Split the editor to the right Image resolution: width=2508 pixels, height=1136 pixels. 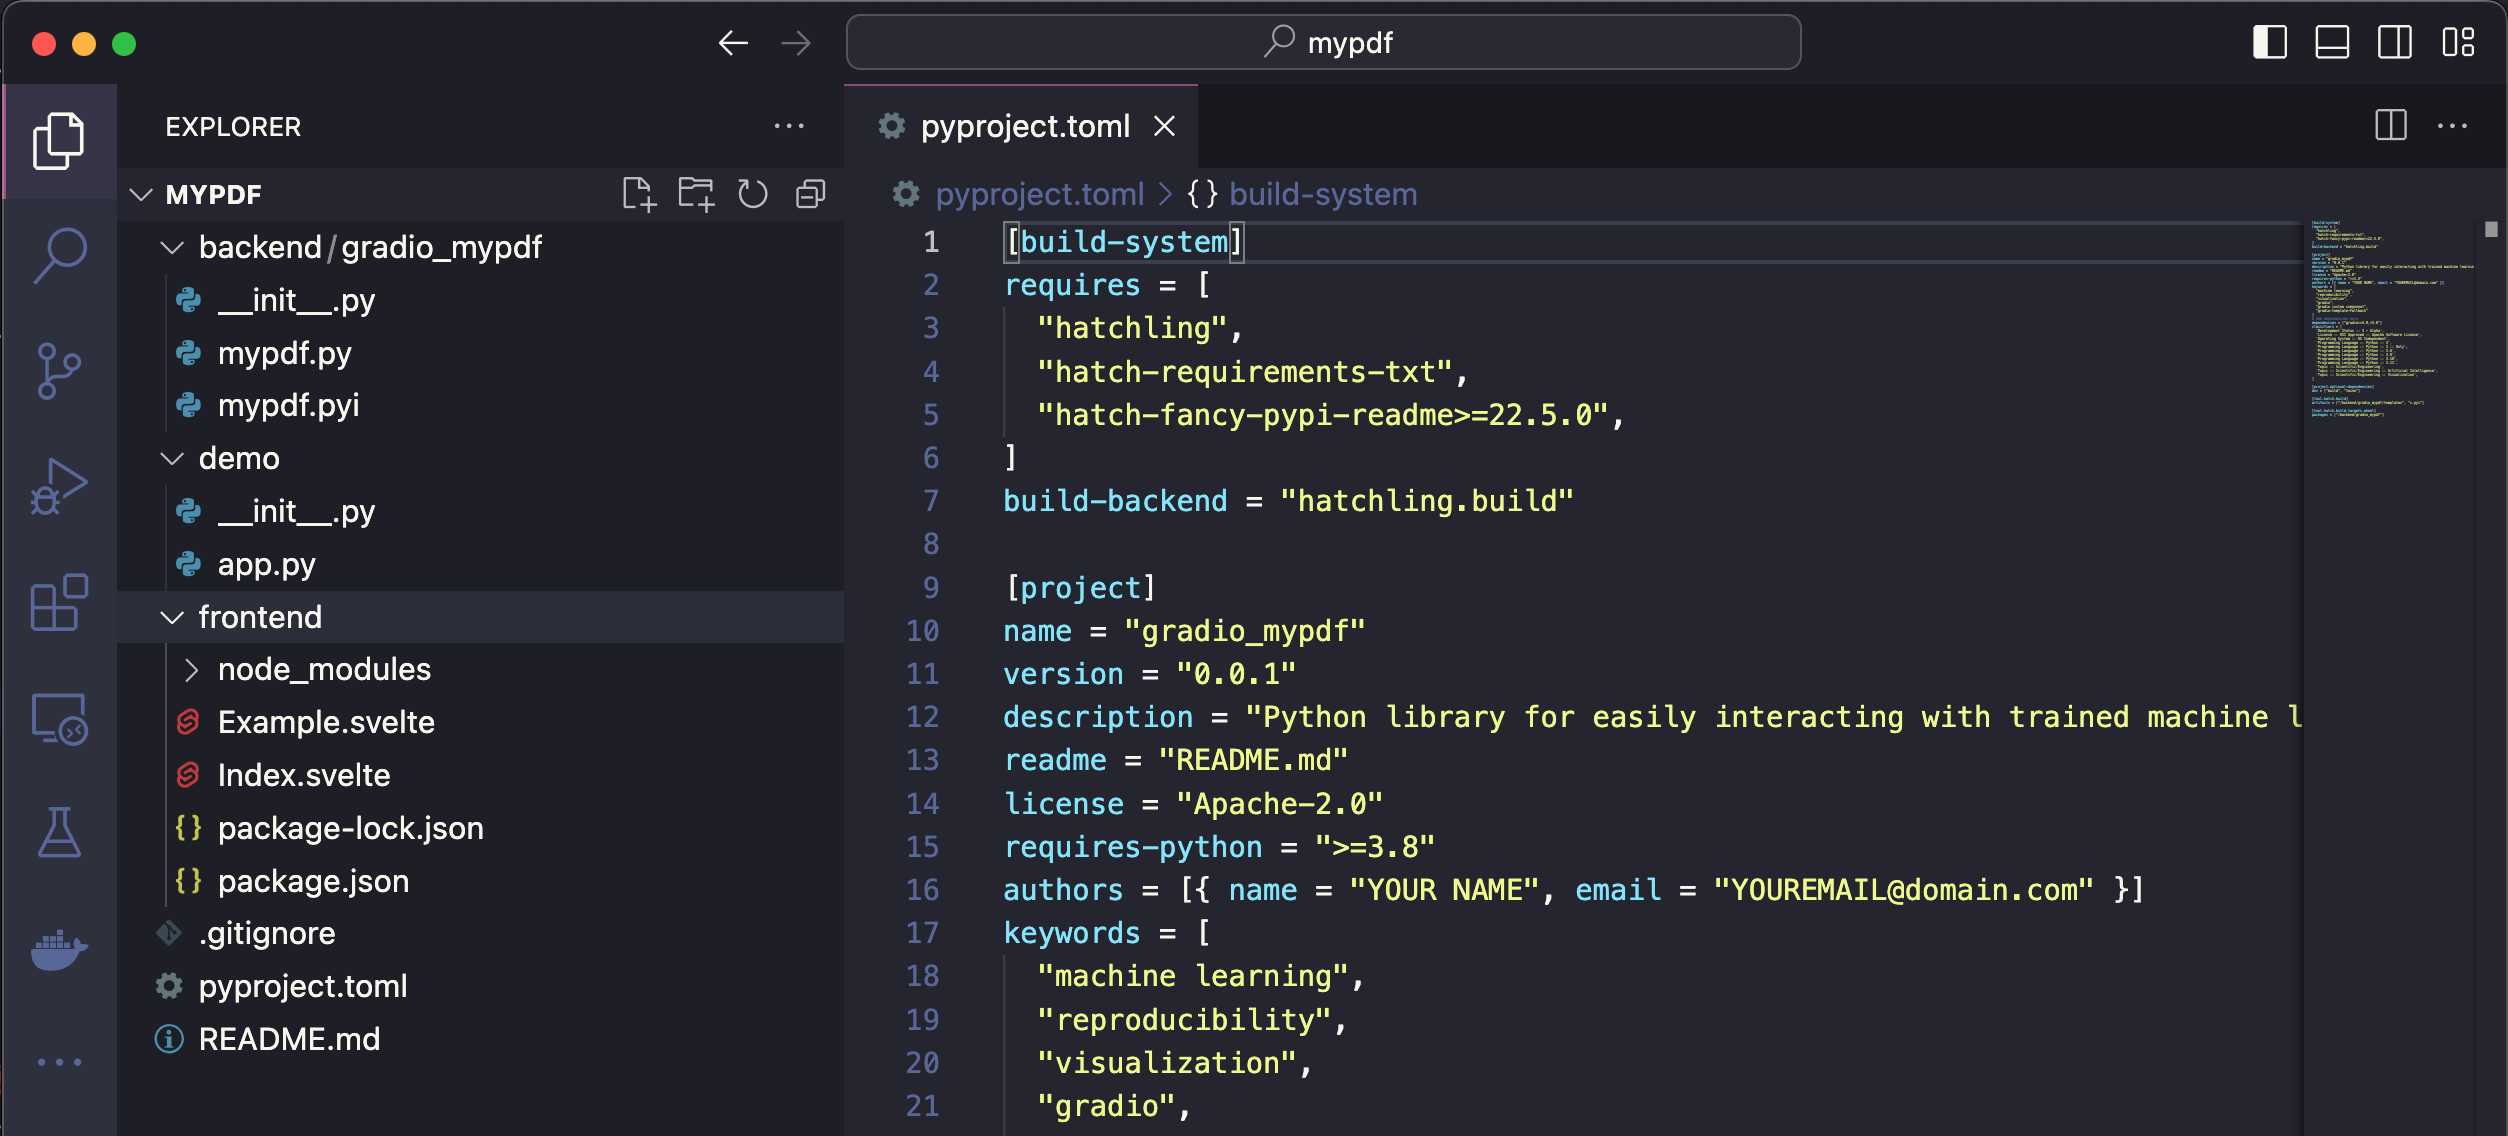[x=2391, y=126]
